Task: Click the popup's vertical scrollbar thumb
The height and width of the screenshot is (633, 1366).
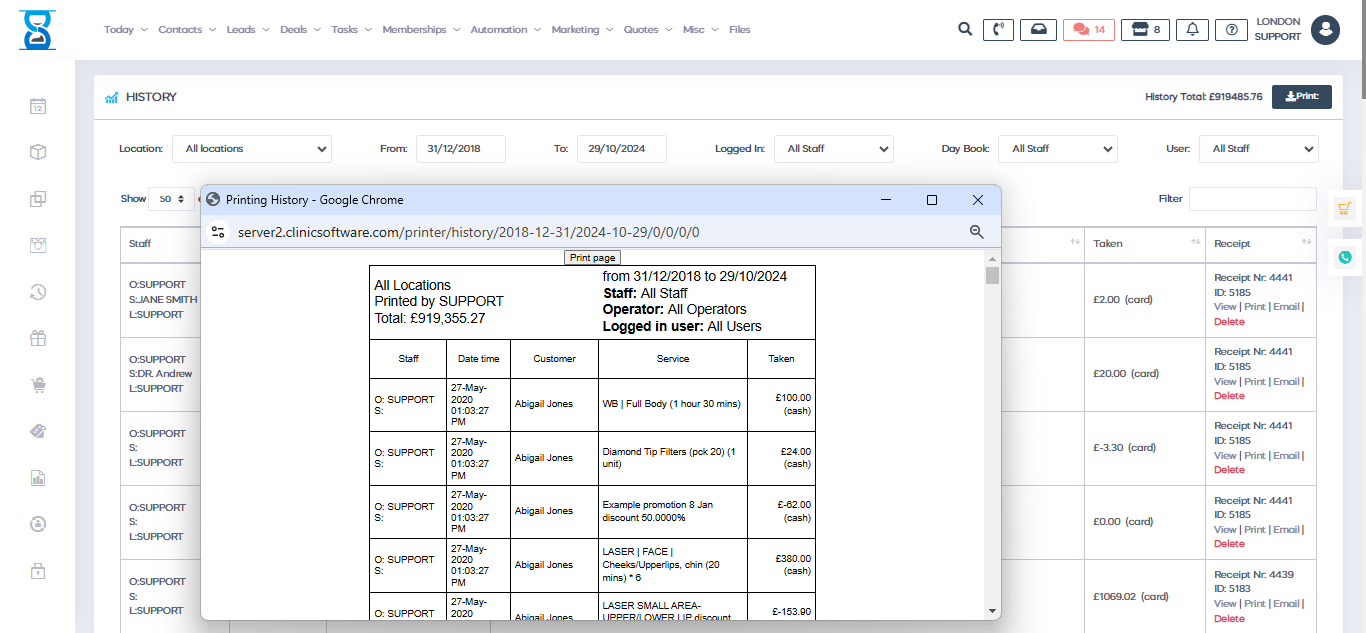Action: pos(992,276)
